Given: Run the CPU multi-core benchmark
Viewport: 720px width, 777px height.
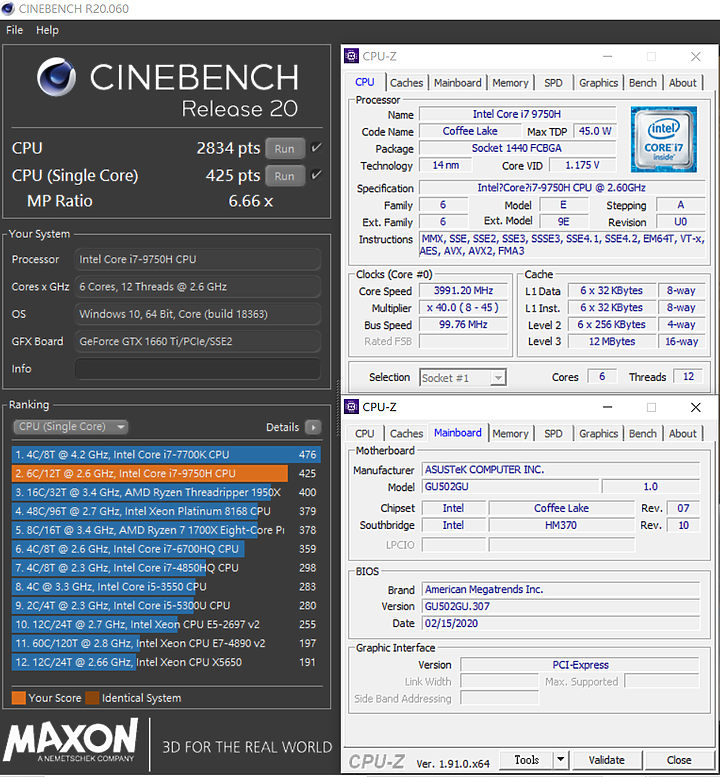Looking at the screenshot, I should [x=285, y=149].
